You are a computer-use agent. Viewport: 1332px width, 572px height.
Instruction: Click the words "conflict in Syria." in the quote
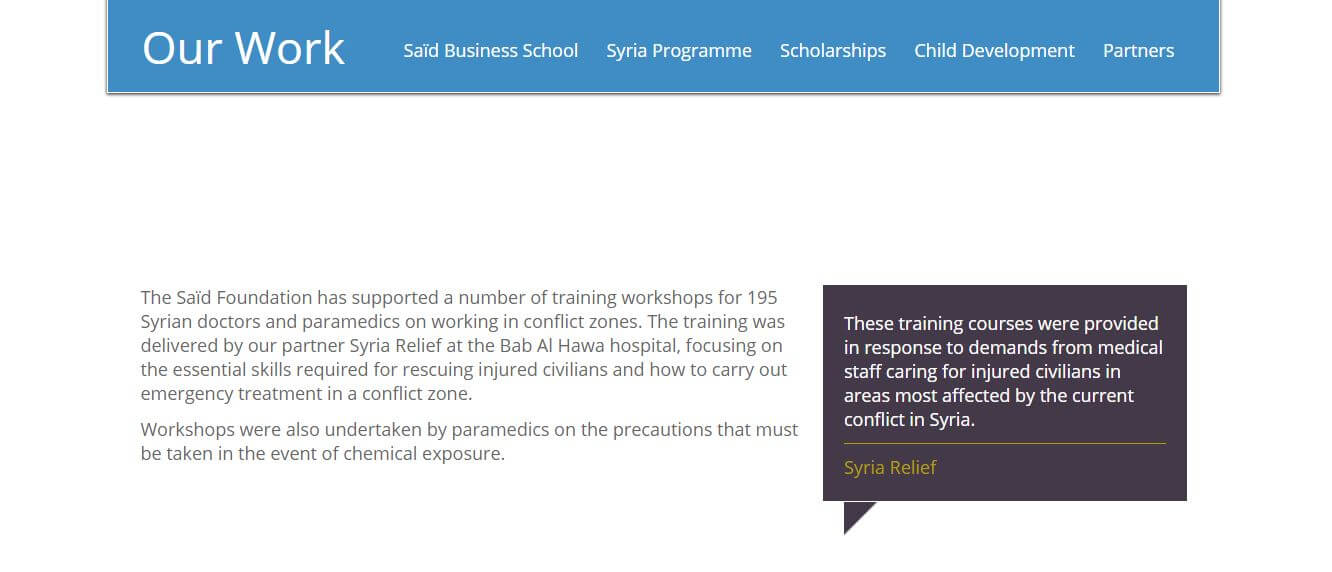pos(909,419)
